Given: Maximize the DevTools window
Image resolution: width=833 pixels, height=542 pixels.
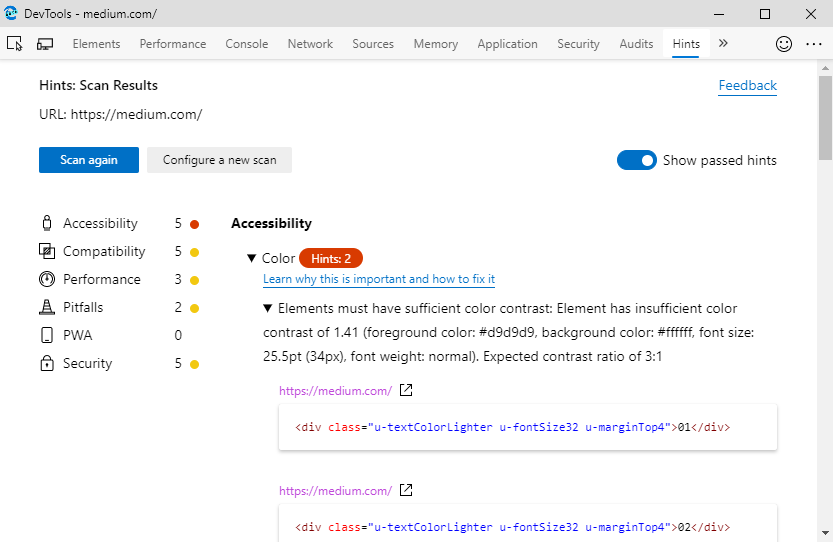Looking at the screenshot, I should pos(765,14).
